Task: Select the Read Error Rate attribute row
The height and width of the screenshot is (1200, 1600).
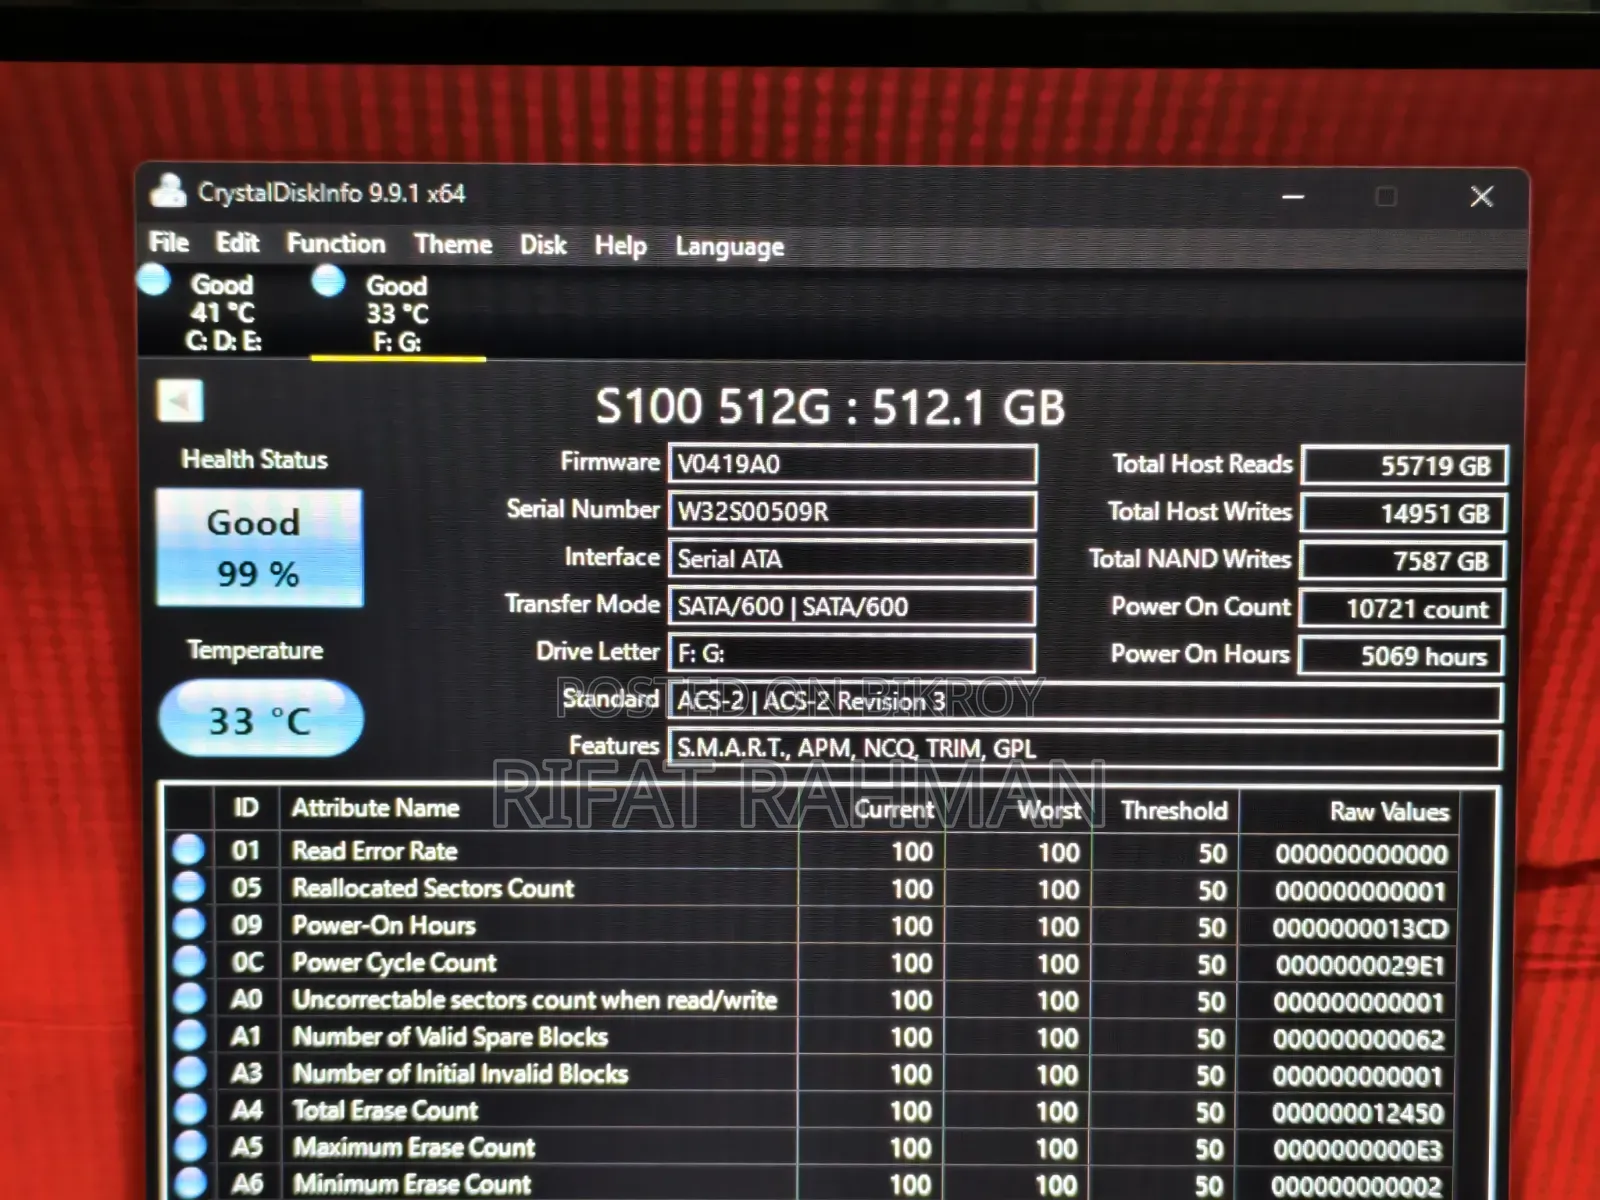Action: [812, 851]
